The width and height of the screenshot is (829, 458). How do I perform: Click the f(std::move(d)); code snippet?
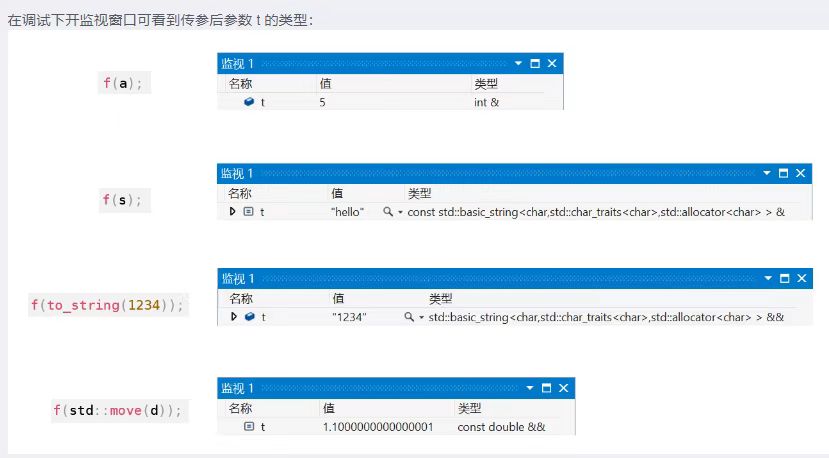point(118,410)
